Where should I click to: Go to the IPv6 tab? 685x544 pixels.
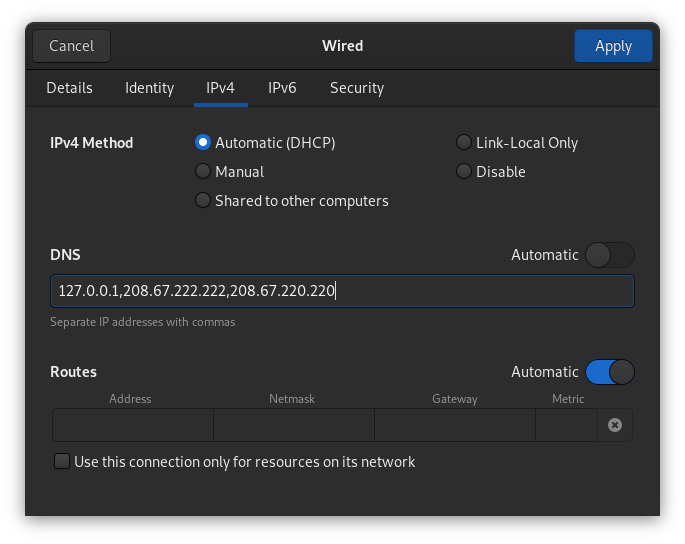pyautogui.click(x=282, y=88)
